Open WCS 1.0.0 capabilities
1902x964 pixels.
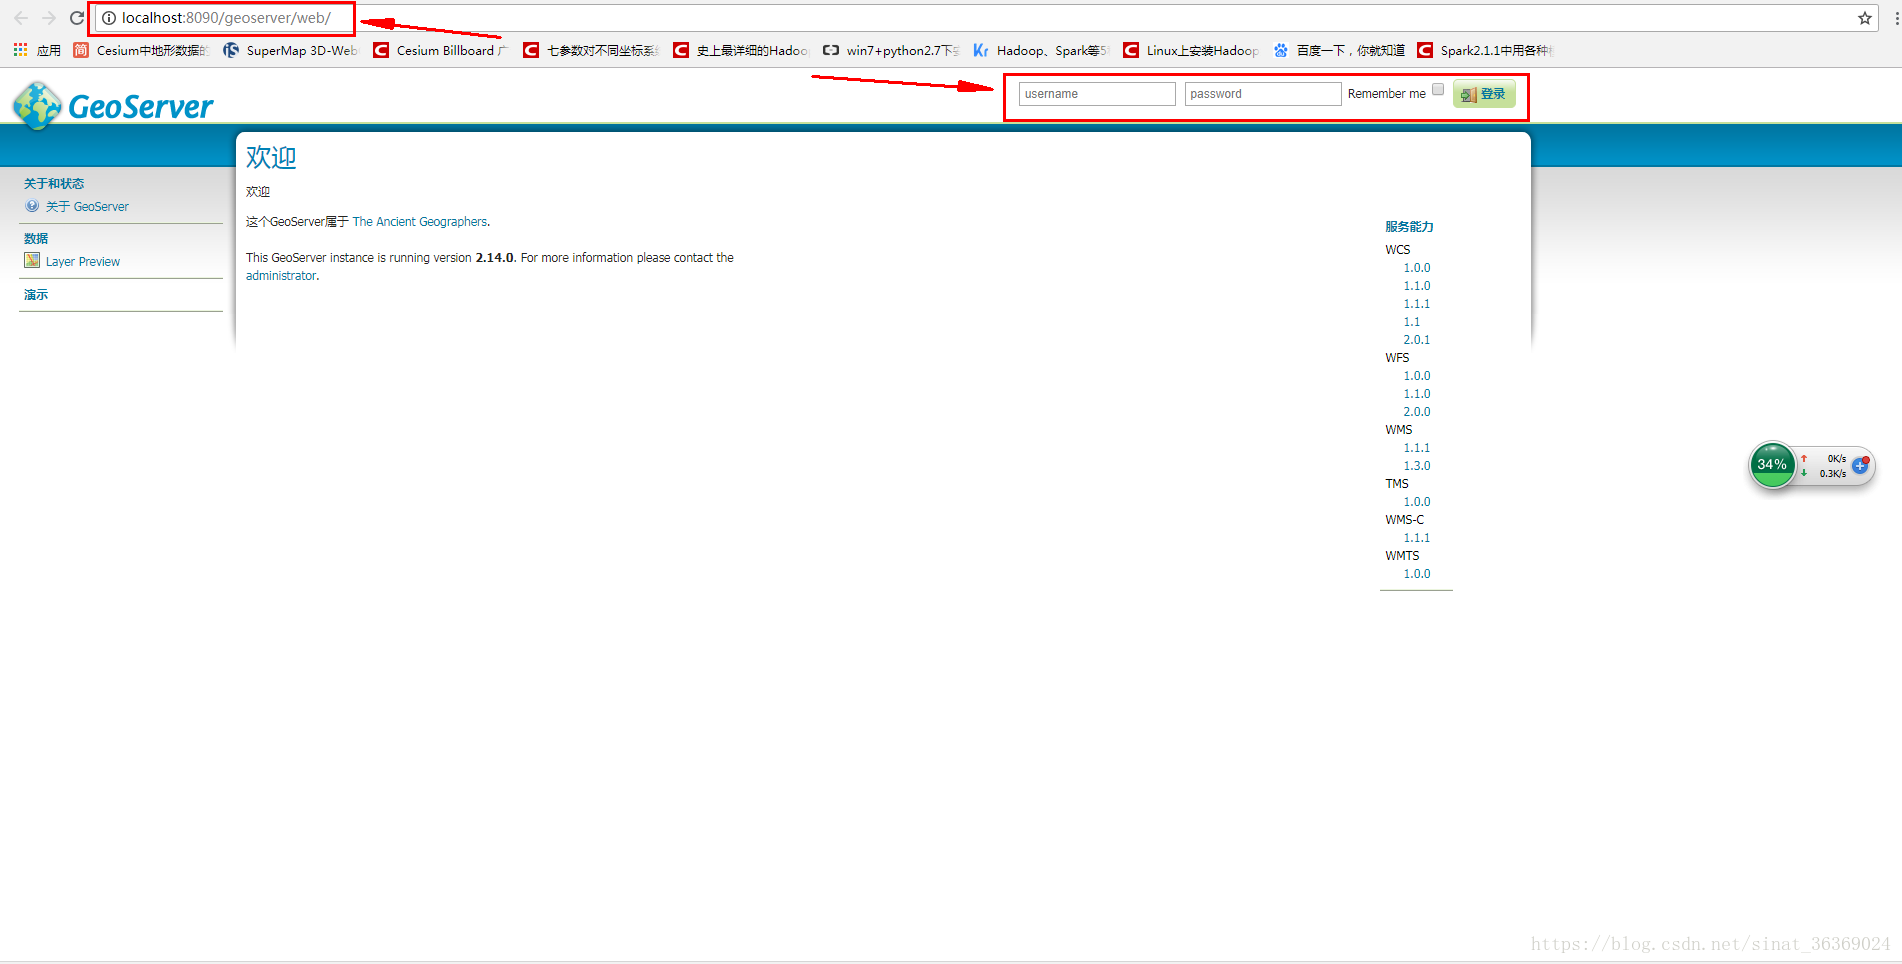tap(1416, 268)
